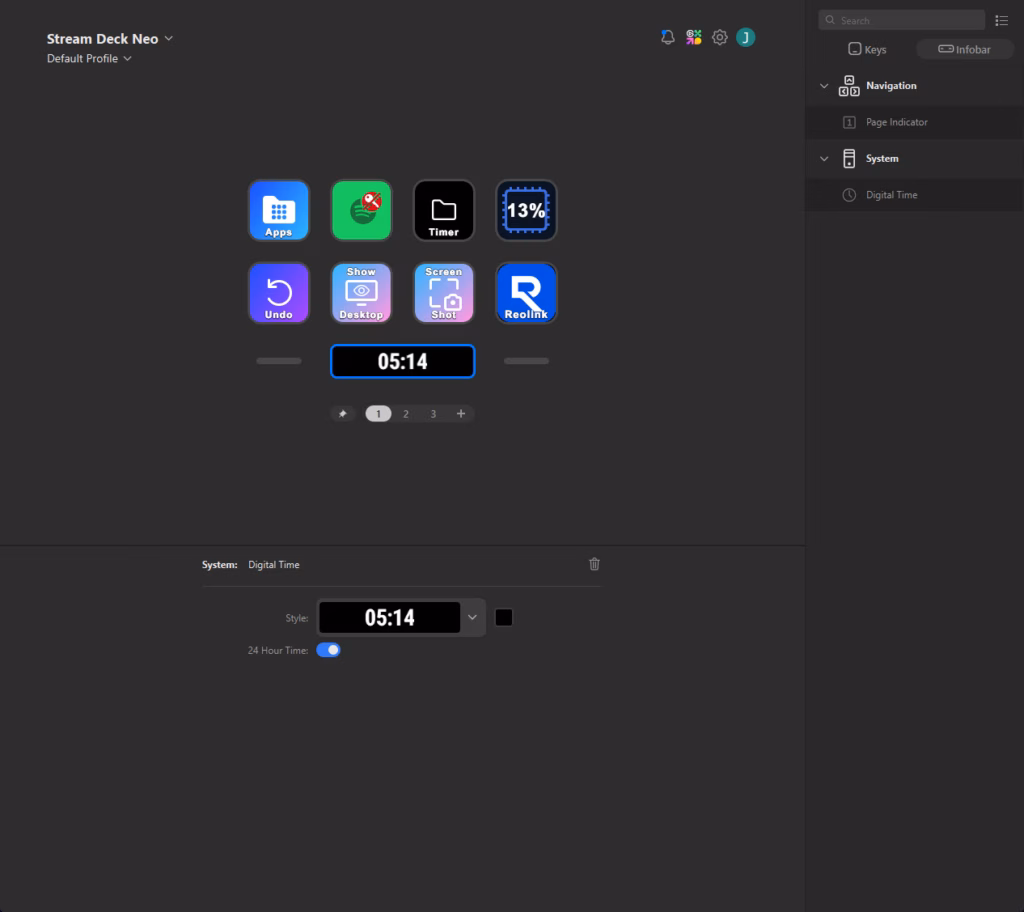Screen dimensions: 1024x912
Task: Pin the page using the pin icon
Action: [343, 414]
